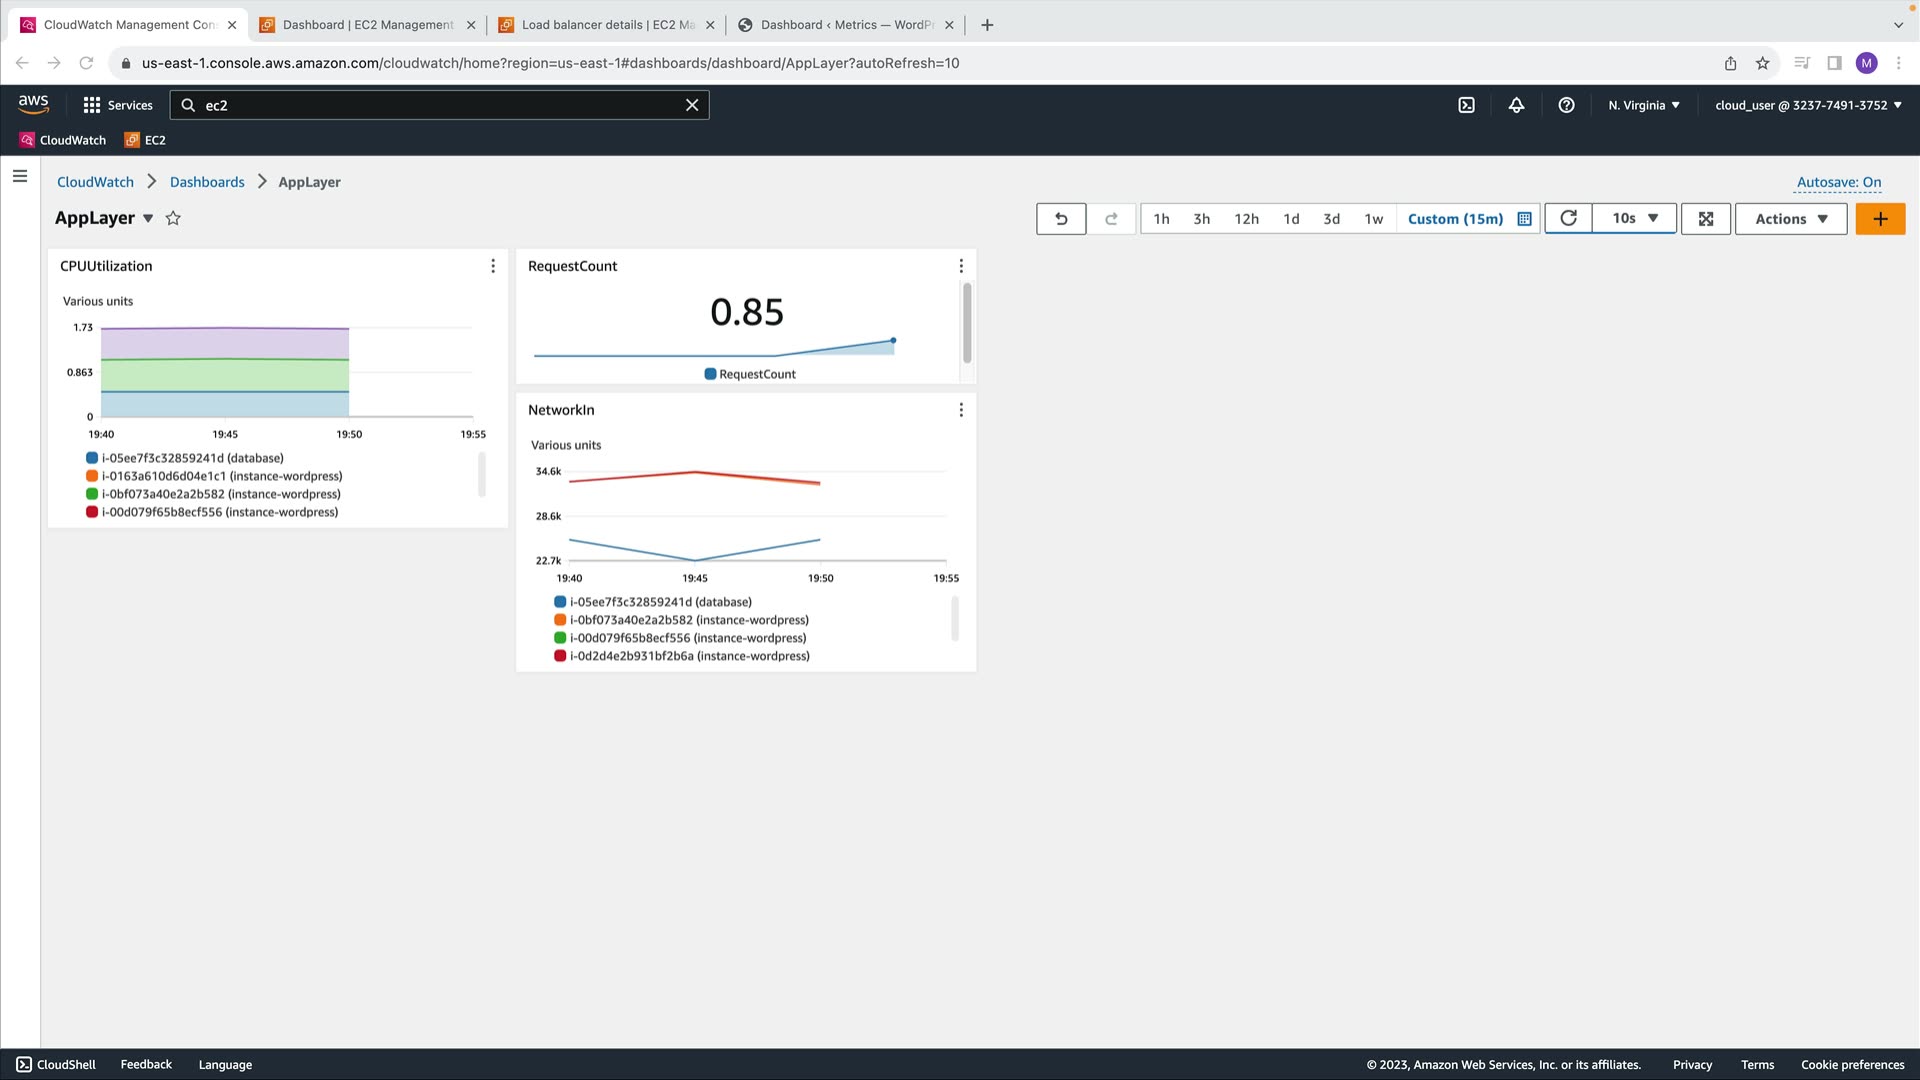The height and width of the screenshot is (1080, 1920).
Task: Go to Dashboards breadcrumb link
Action: click(207, 182)
